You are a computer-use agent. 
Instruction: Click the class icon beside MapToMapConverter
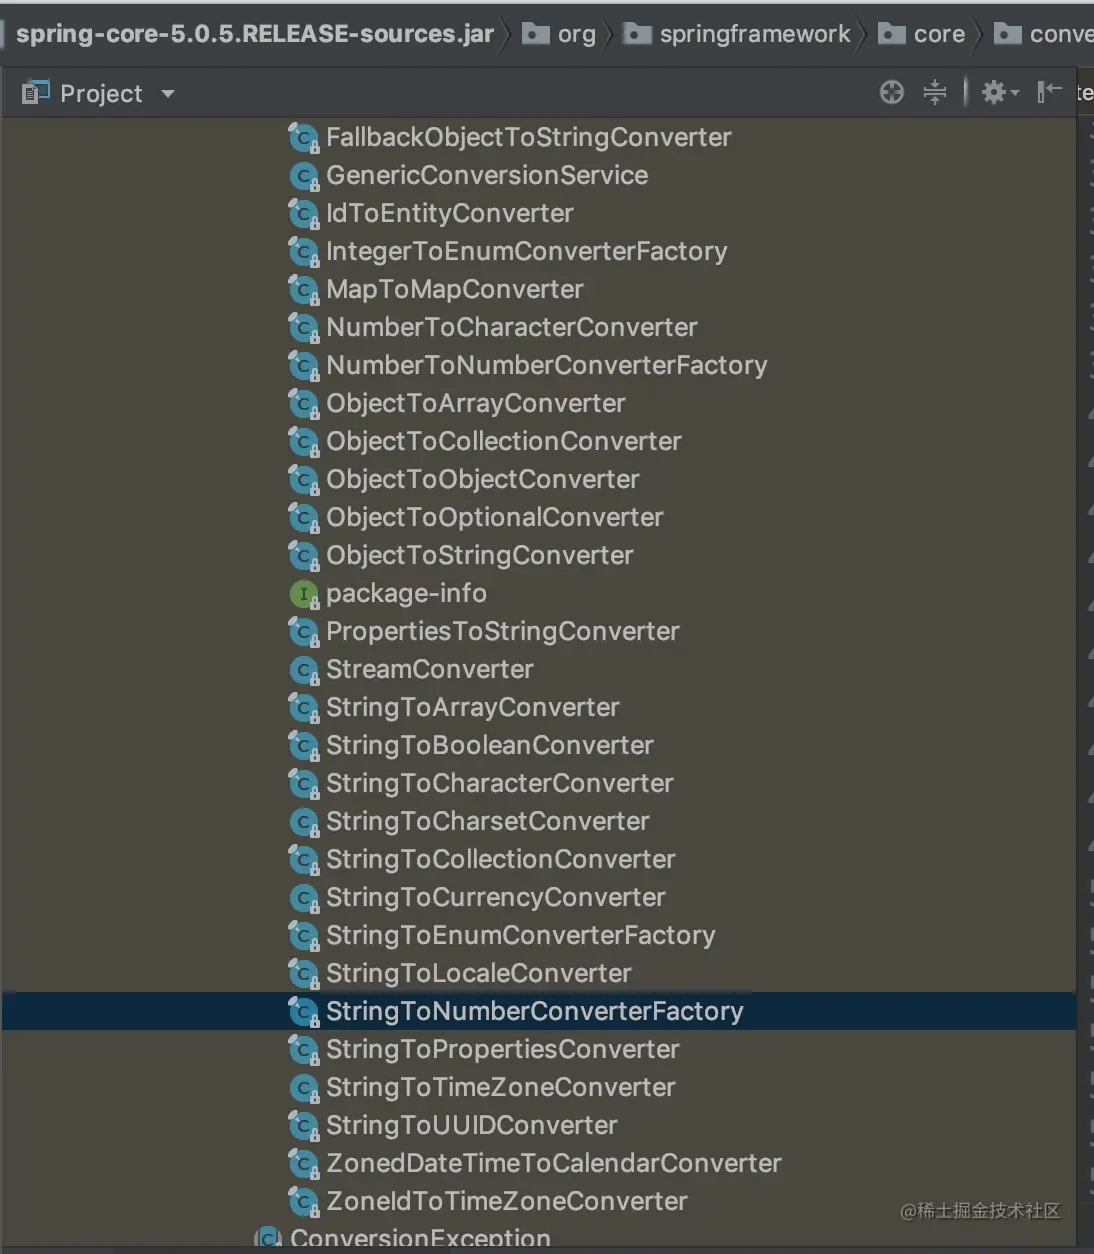(304, 290)
